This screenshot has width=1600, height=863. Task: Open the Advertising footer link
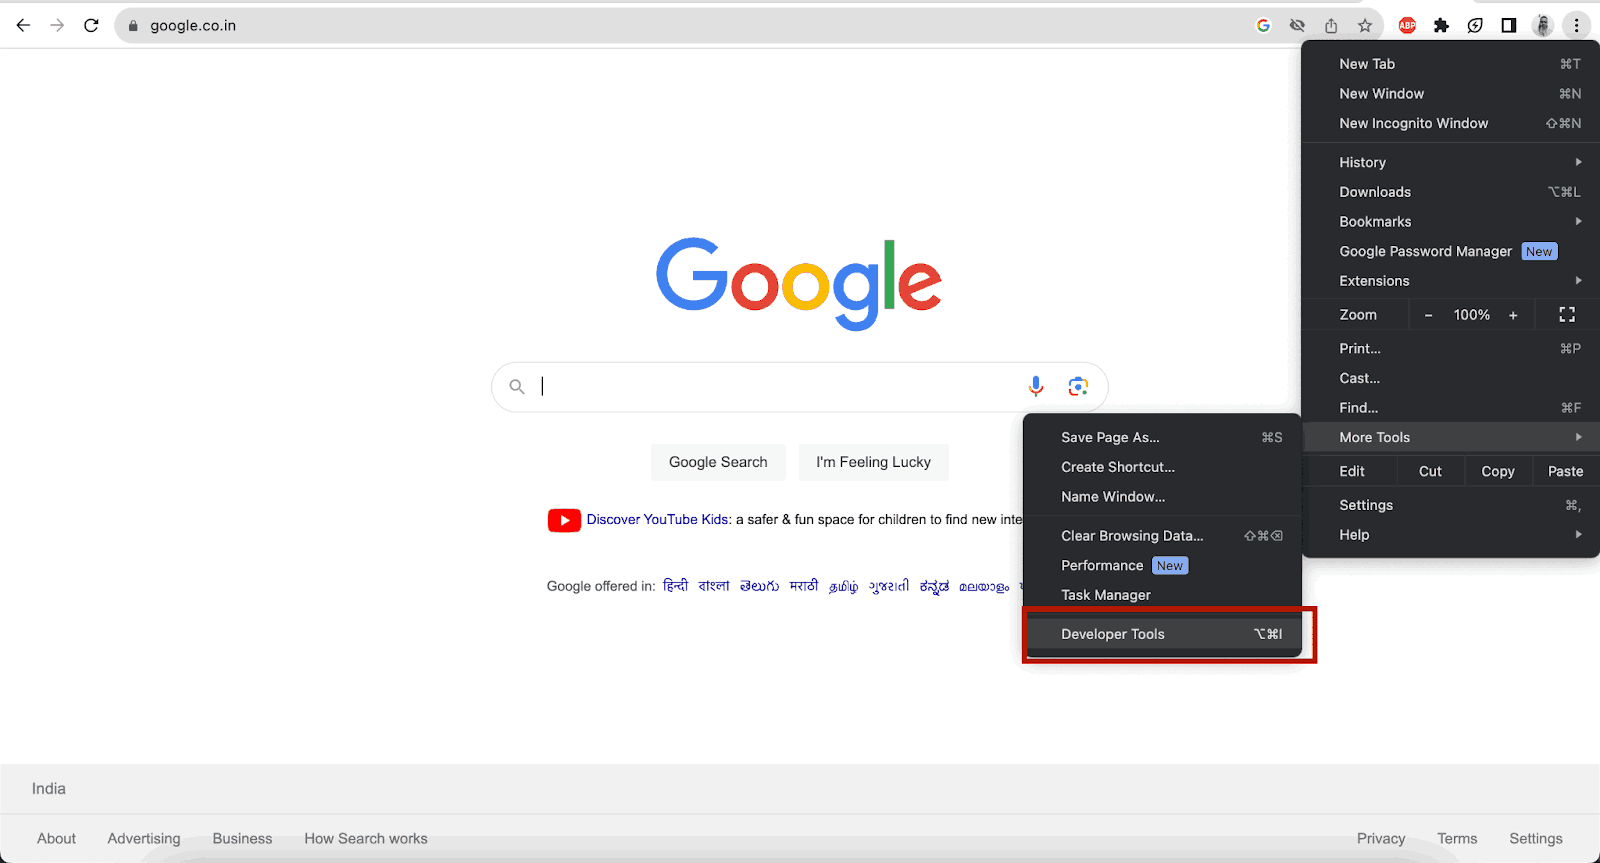pos(144,839)
